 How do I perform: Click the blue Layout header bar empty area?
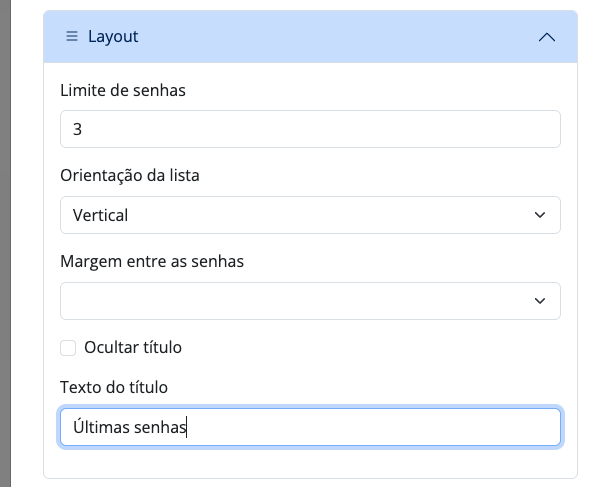tap(330, 37)
